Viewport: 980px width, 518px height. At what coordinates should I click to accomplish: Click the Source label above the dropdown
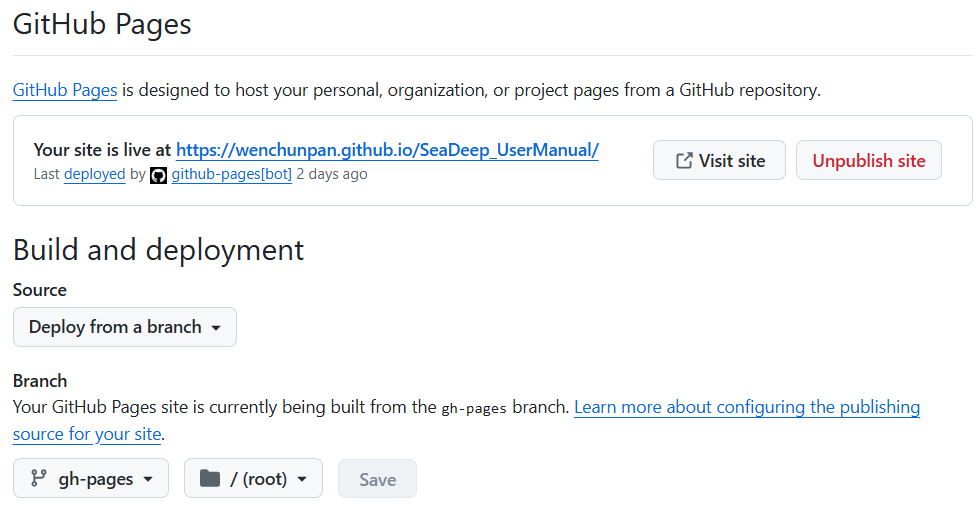tap(40, 290)
